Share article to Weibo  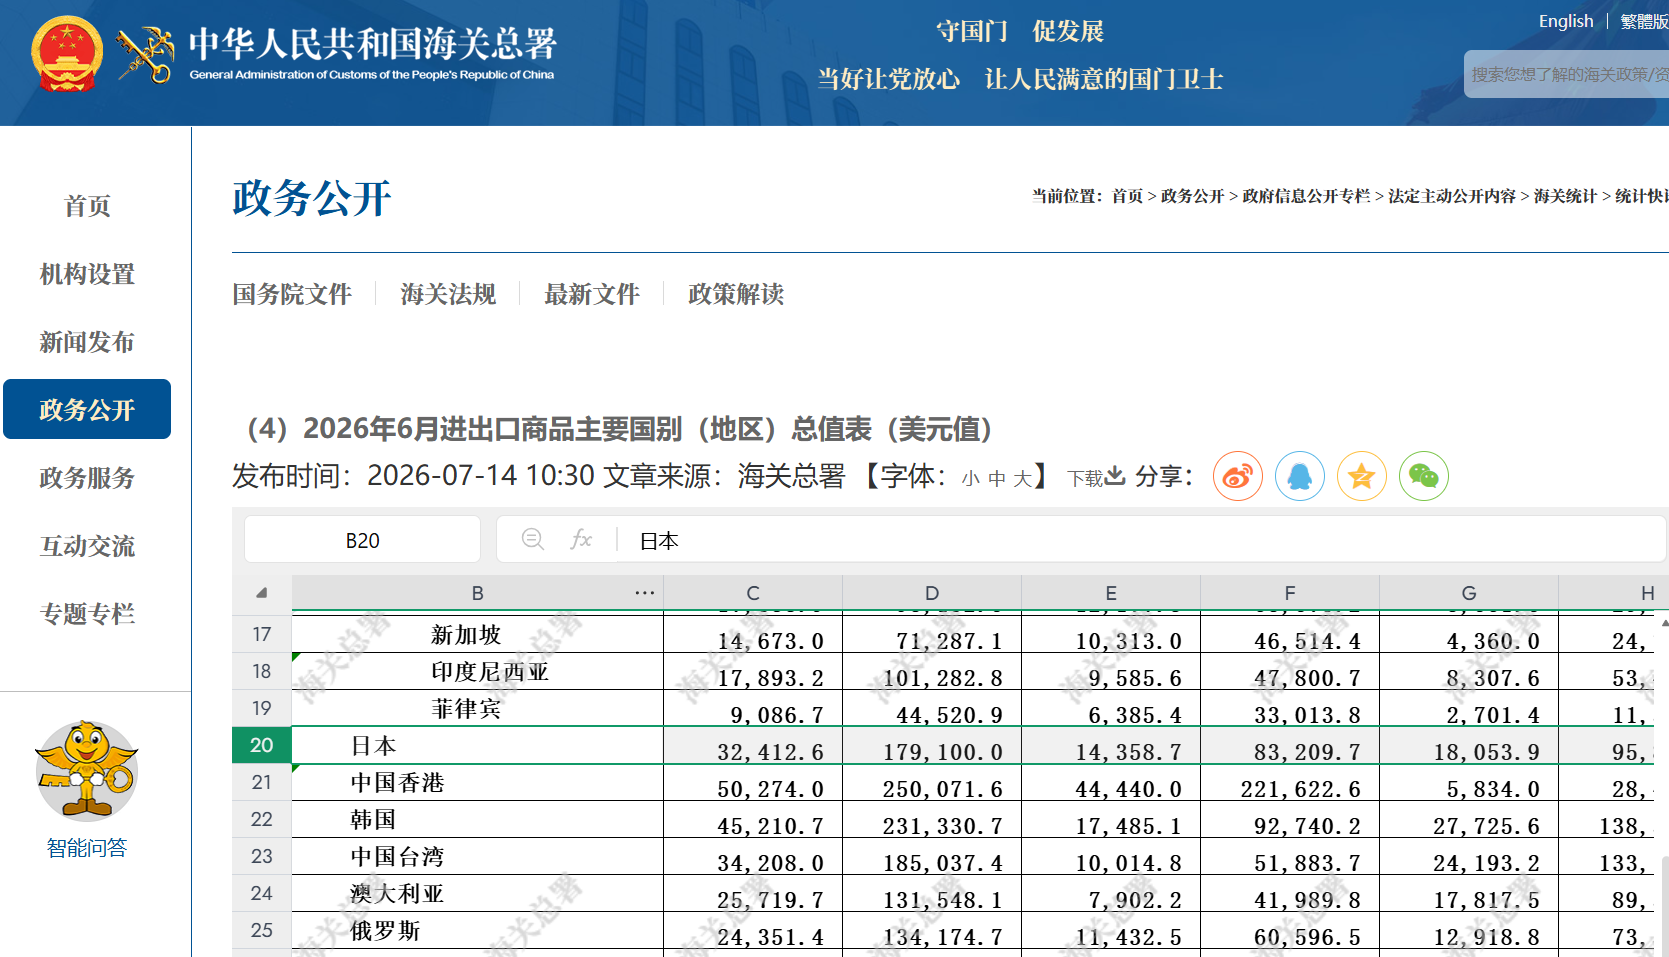click(x=1238, y=476)
